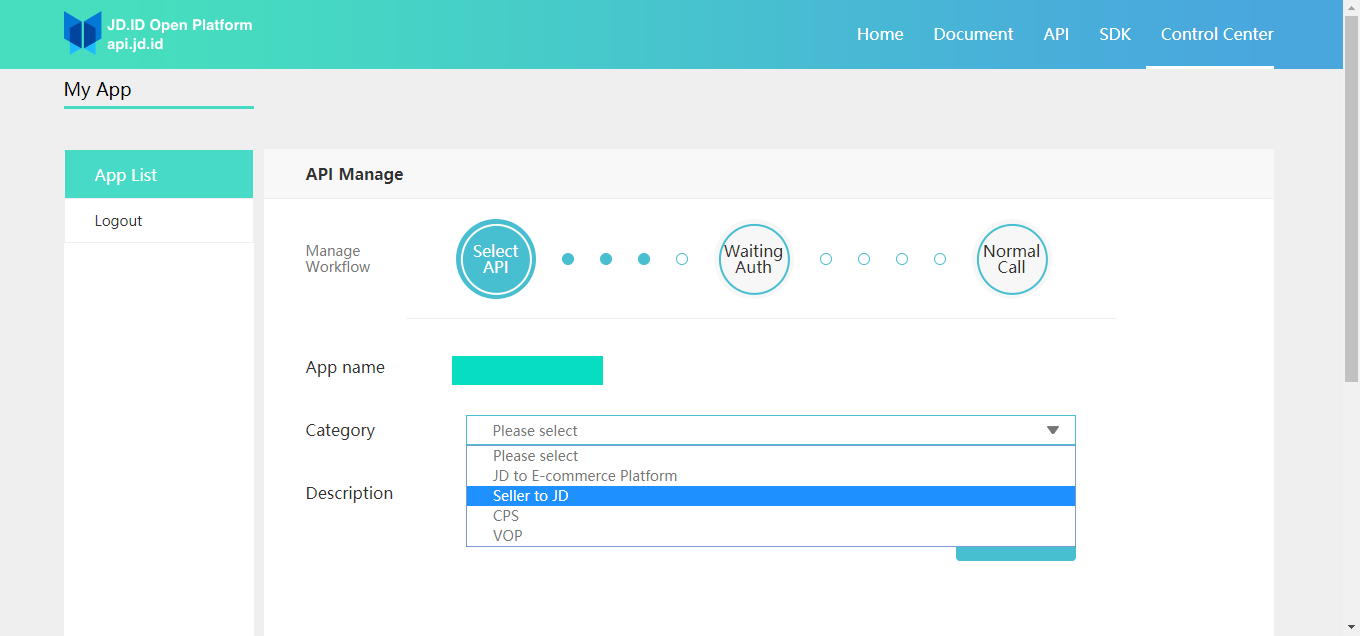This screenshot has height=636, width=1360.
Task: Open the SDK navigation item
Action: [x=1115, y=34]
